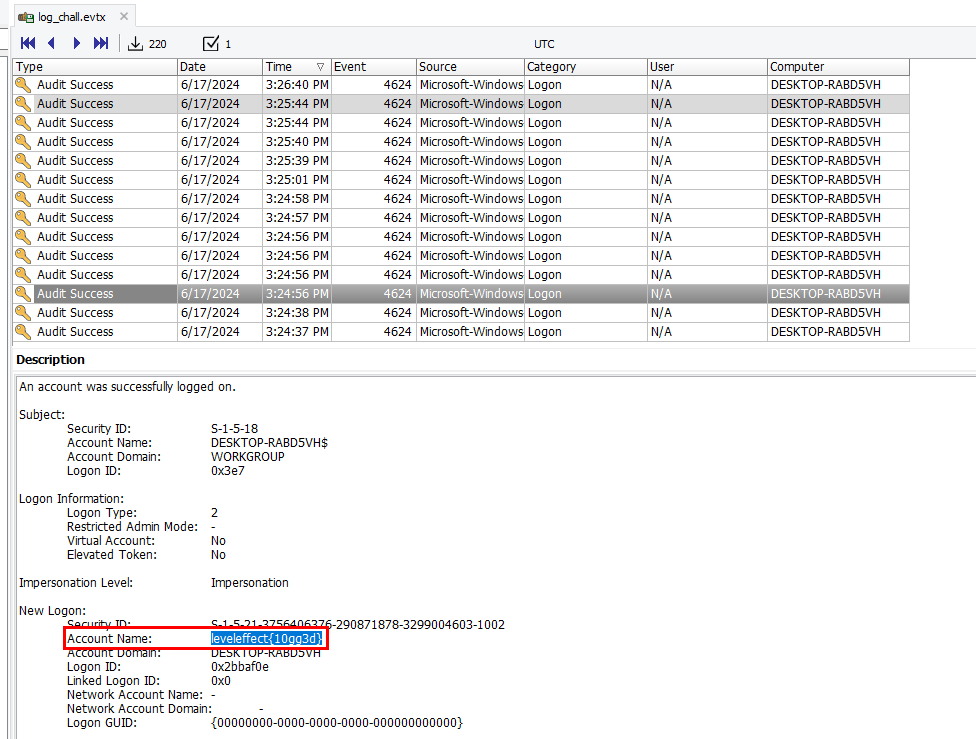Image resolution: width=976 pixels, height=739 pixels.
Task: Select the 3:26:40 PM Audit Success event
Action: click(75, 85)
